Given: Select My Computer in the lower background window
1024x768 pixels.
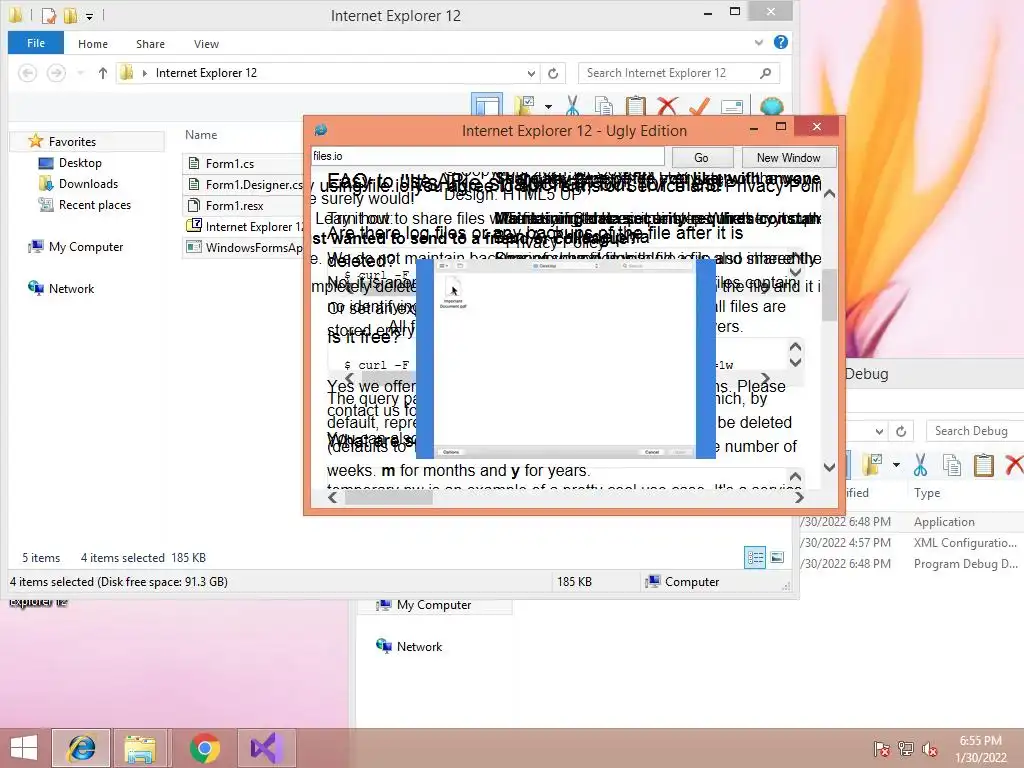Looking at the screenshot, I should (x=434, y=605).
